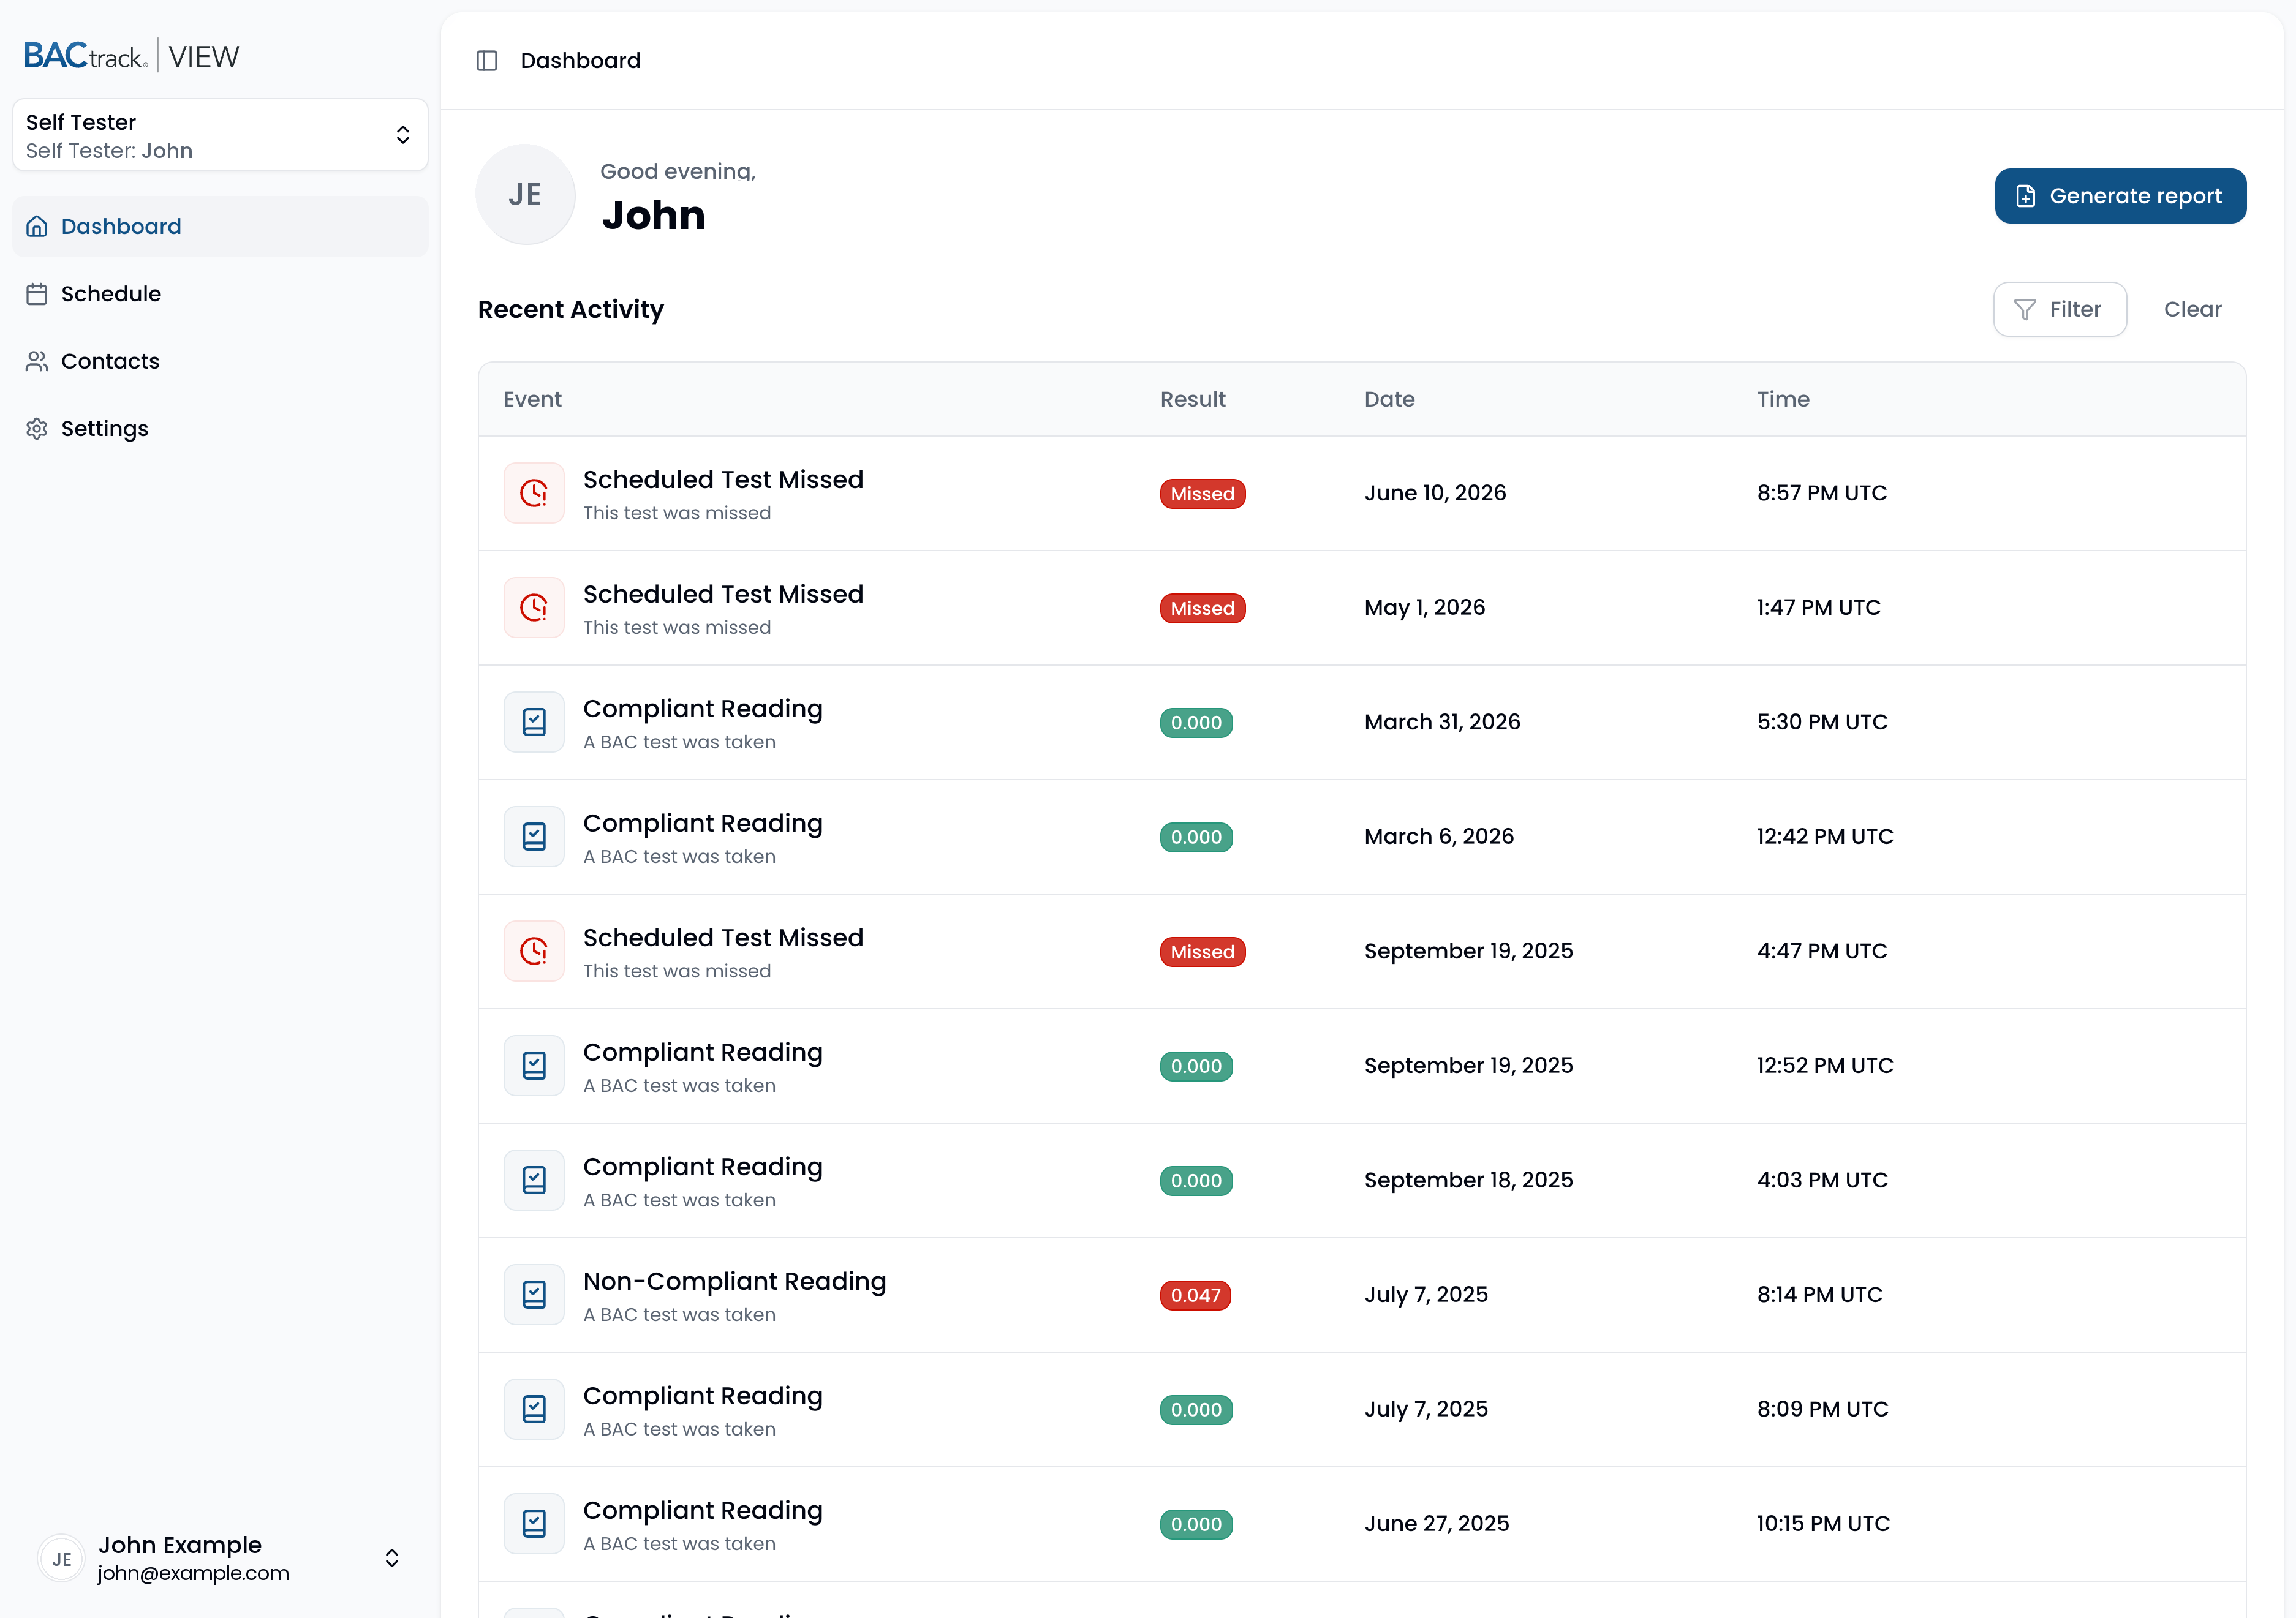This screenshot has width=2296, height=1618.
Task: Click reading icon in 8:09 PM UTC row
Action: pyautogui.click(x=534, y=1409)
